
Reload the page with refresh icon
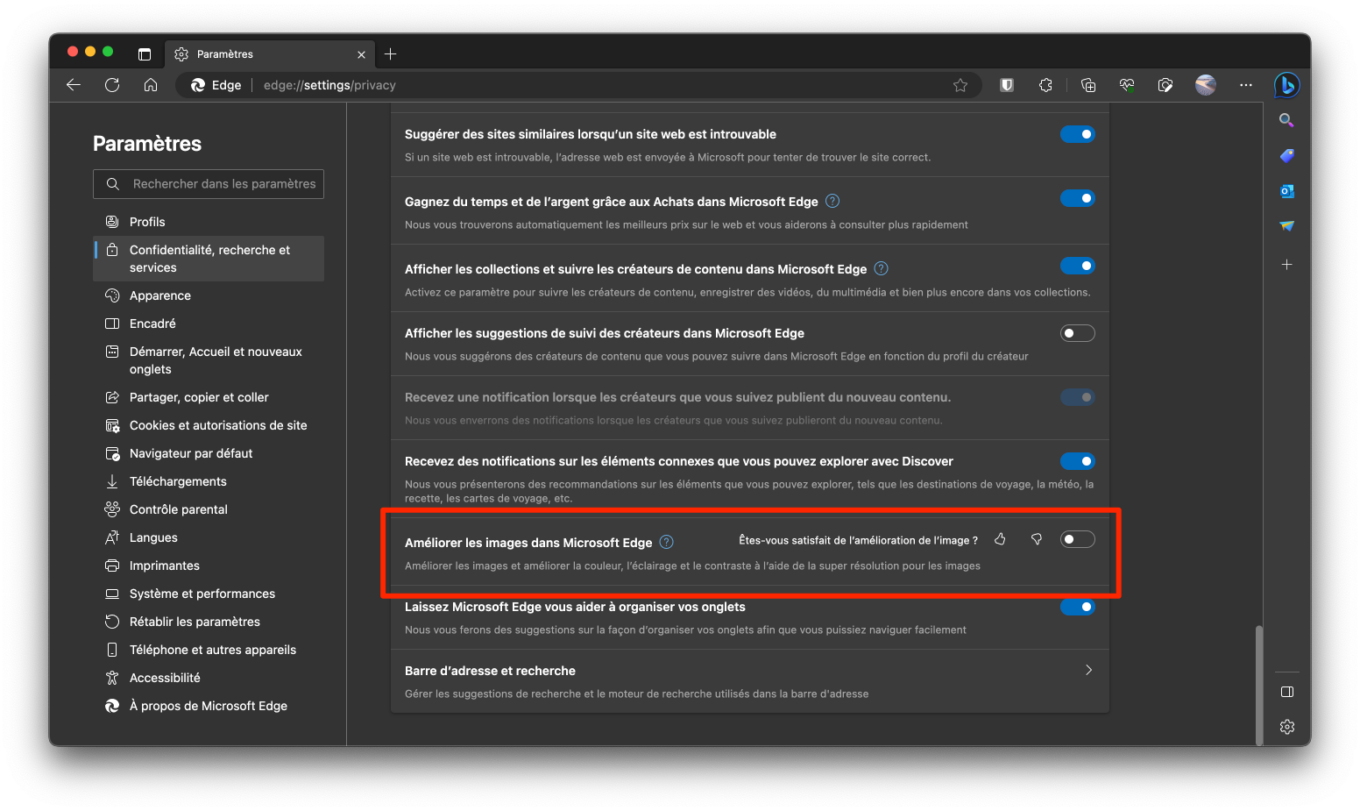[x=112, y=85]
